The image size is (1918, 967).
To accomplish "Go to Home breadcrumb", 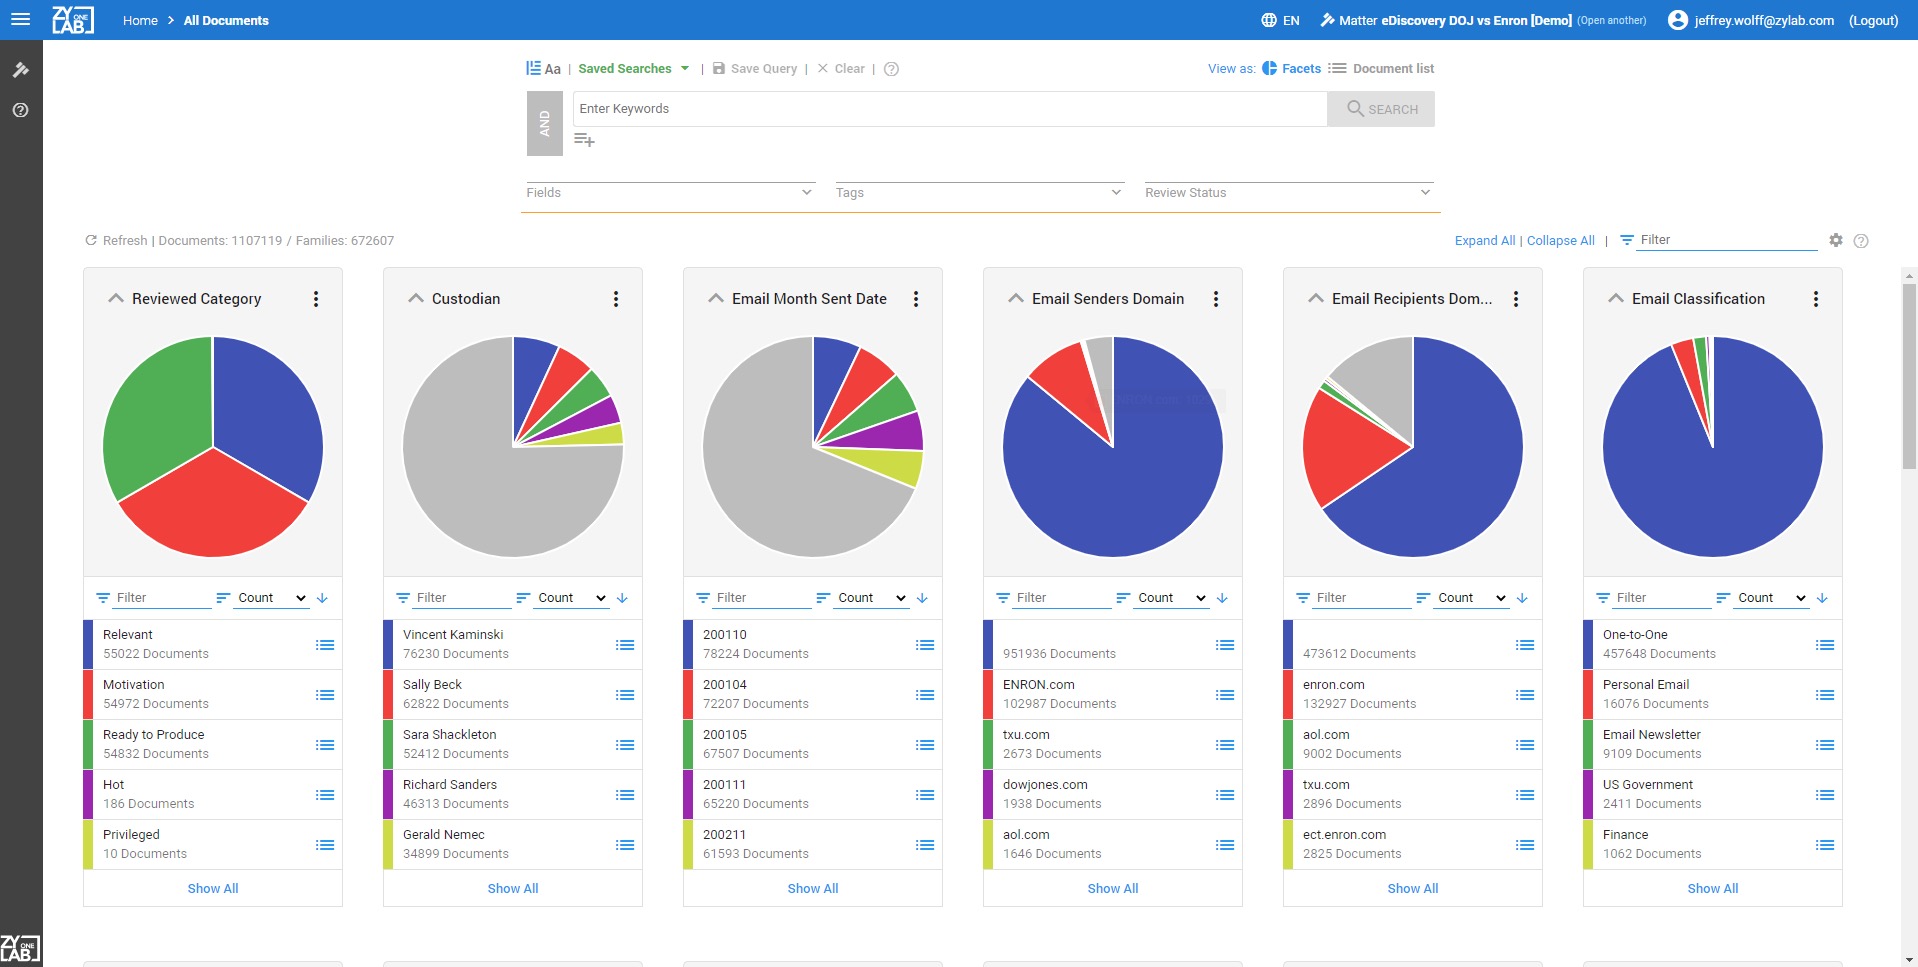I will [140, 20].
